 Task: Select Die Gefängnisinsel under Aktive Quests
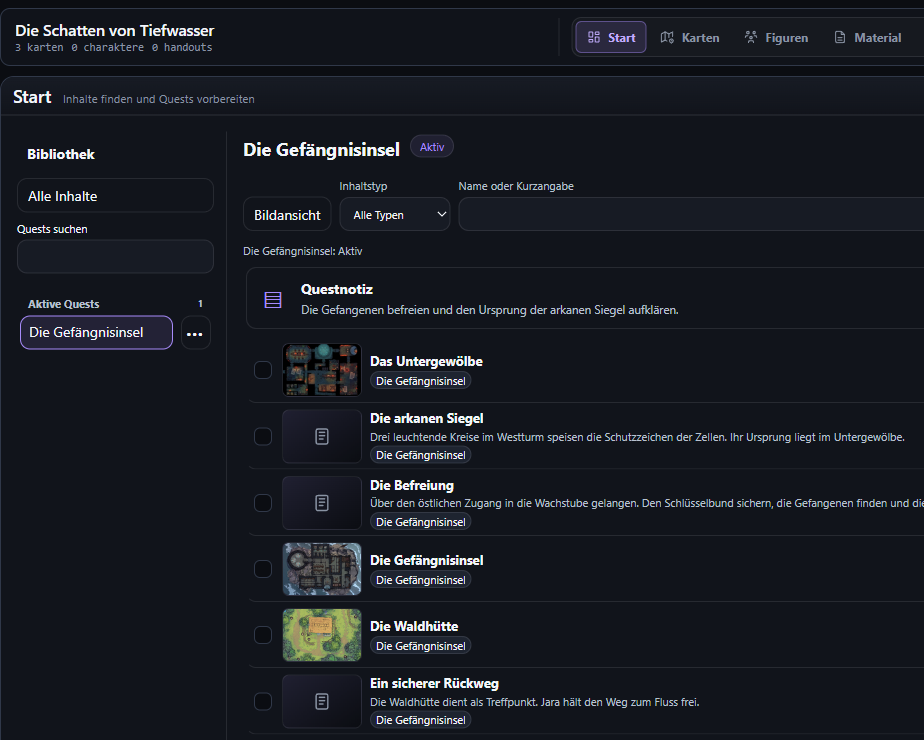97,333
